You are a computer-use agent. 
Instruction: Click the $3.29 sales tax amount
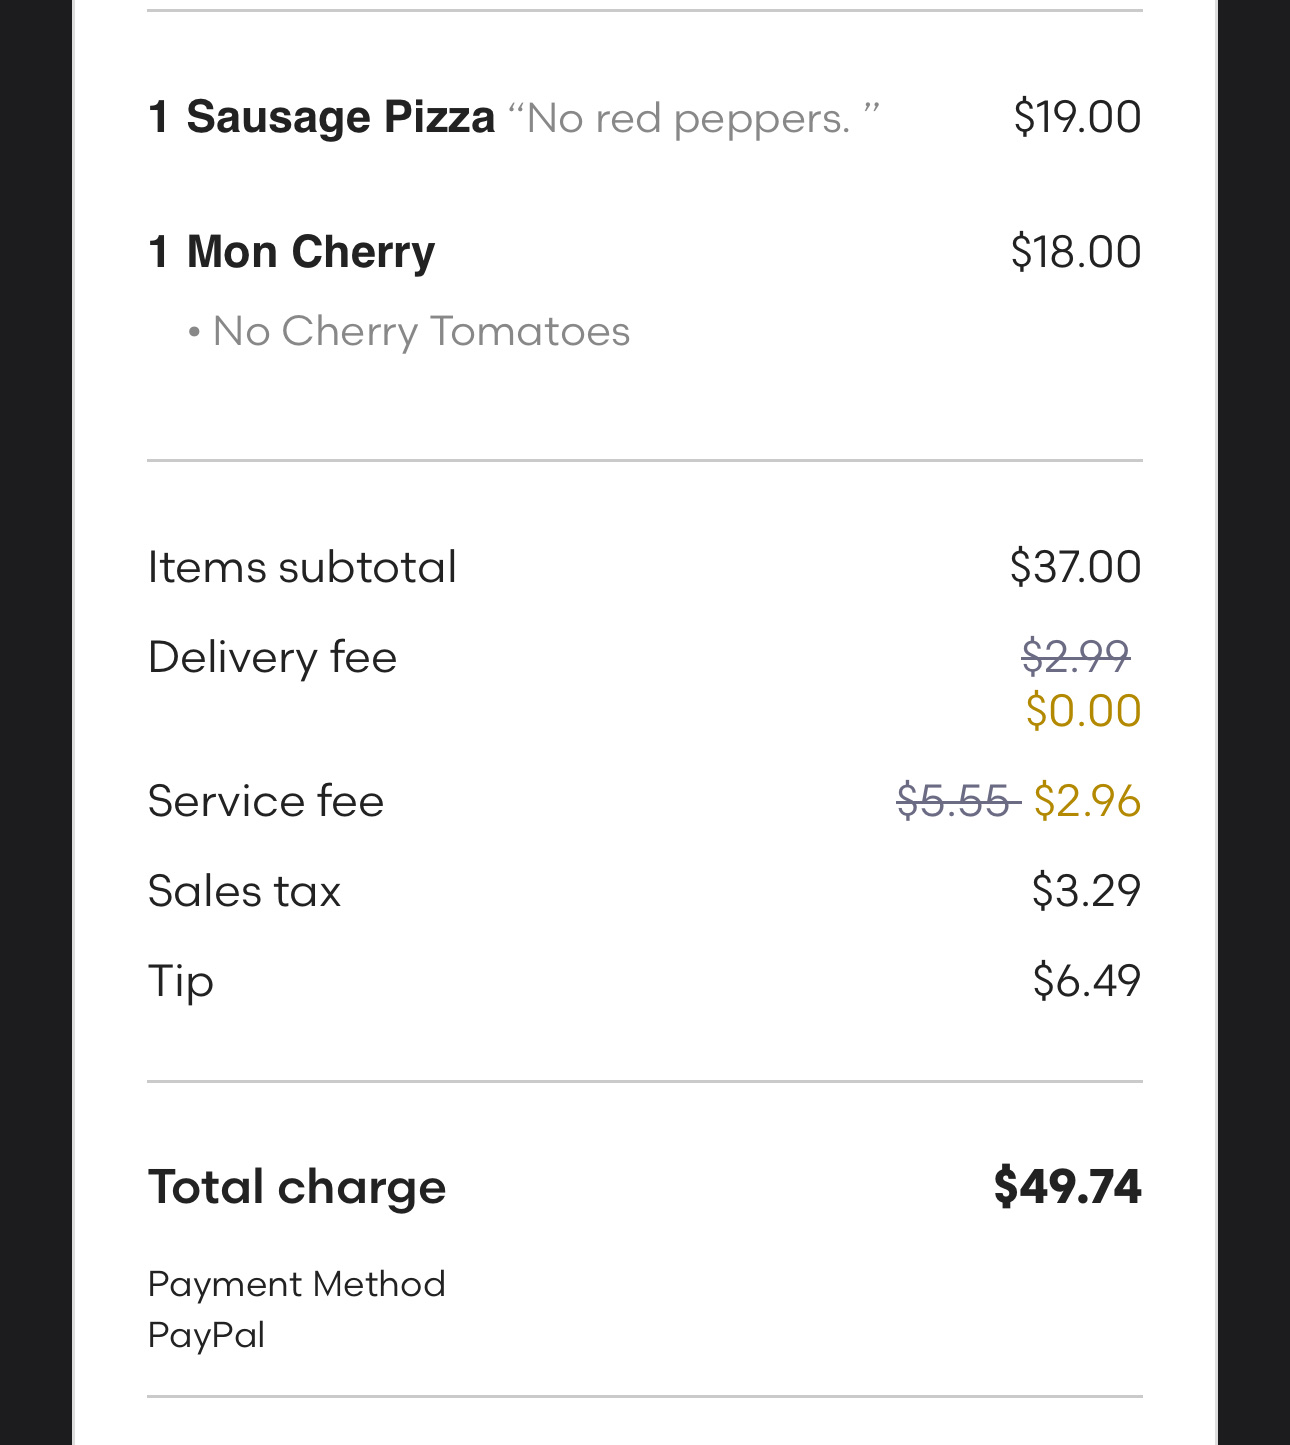click(x=1086, y=891)
